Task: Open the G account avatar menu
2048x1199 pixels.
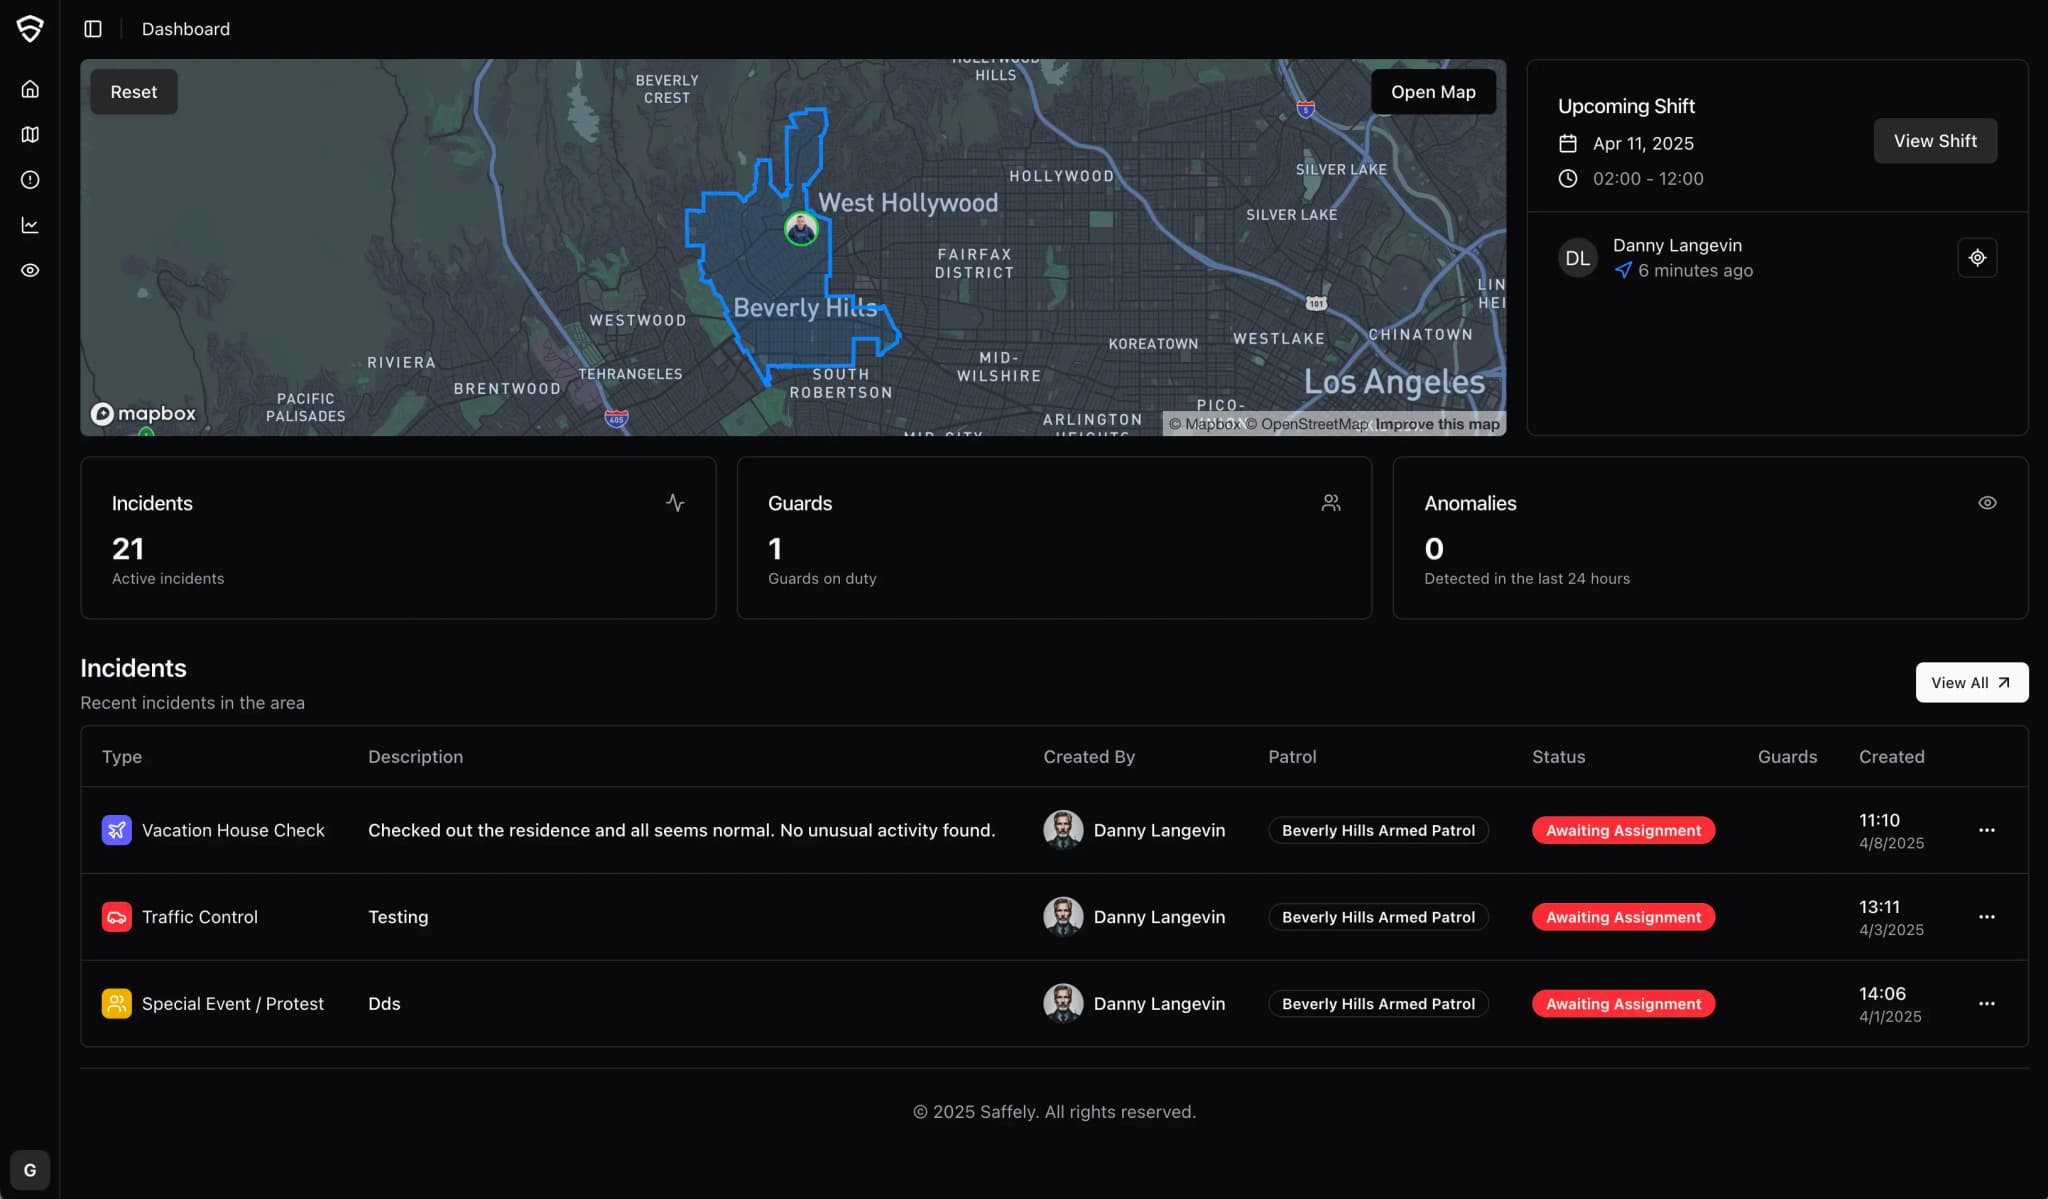Action: click(30, 1169)
